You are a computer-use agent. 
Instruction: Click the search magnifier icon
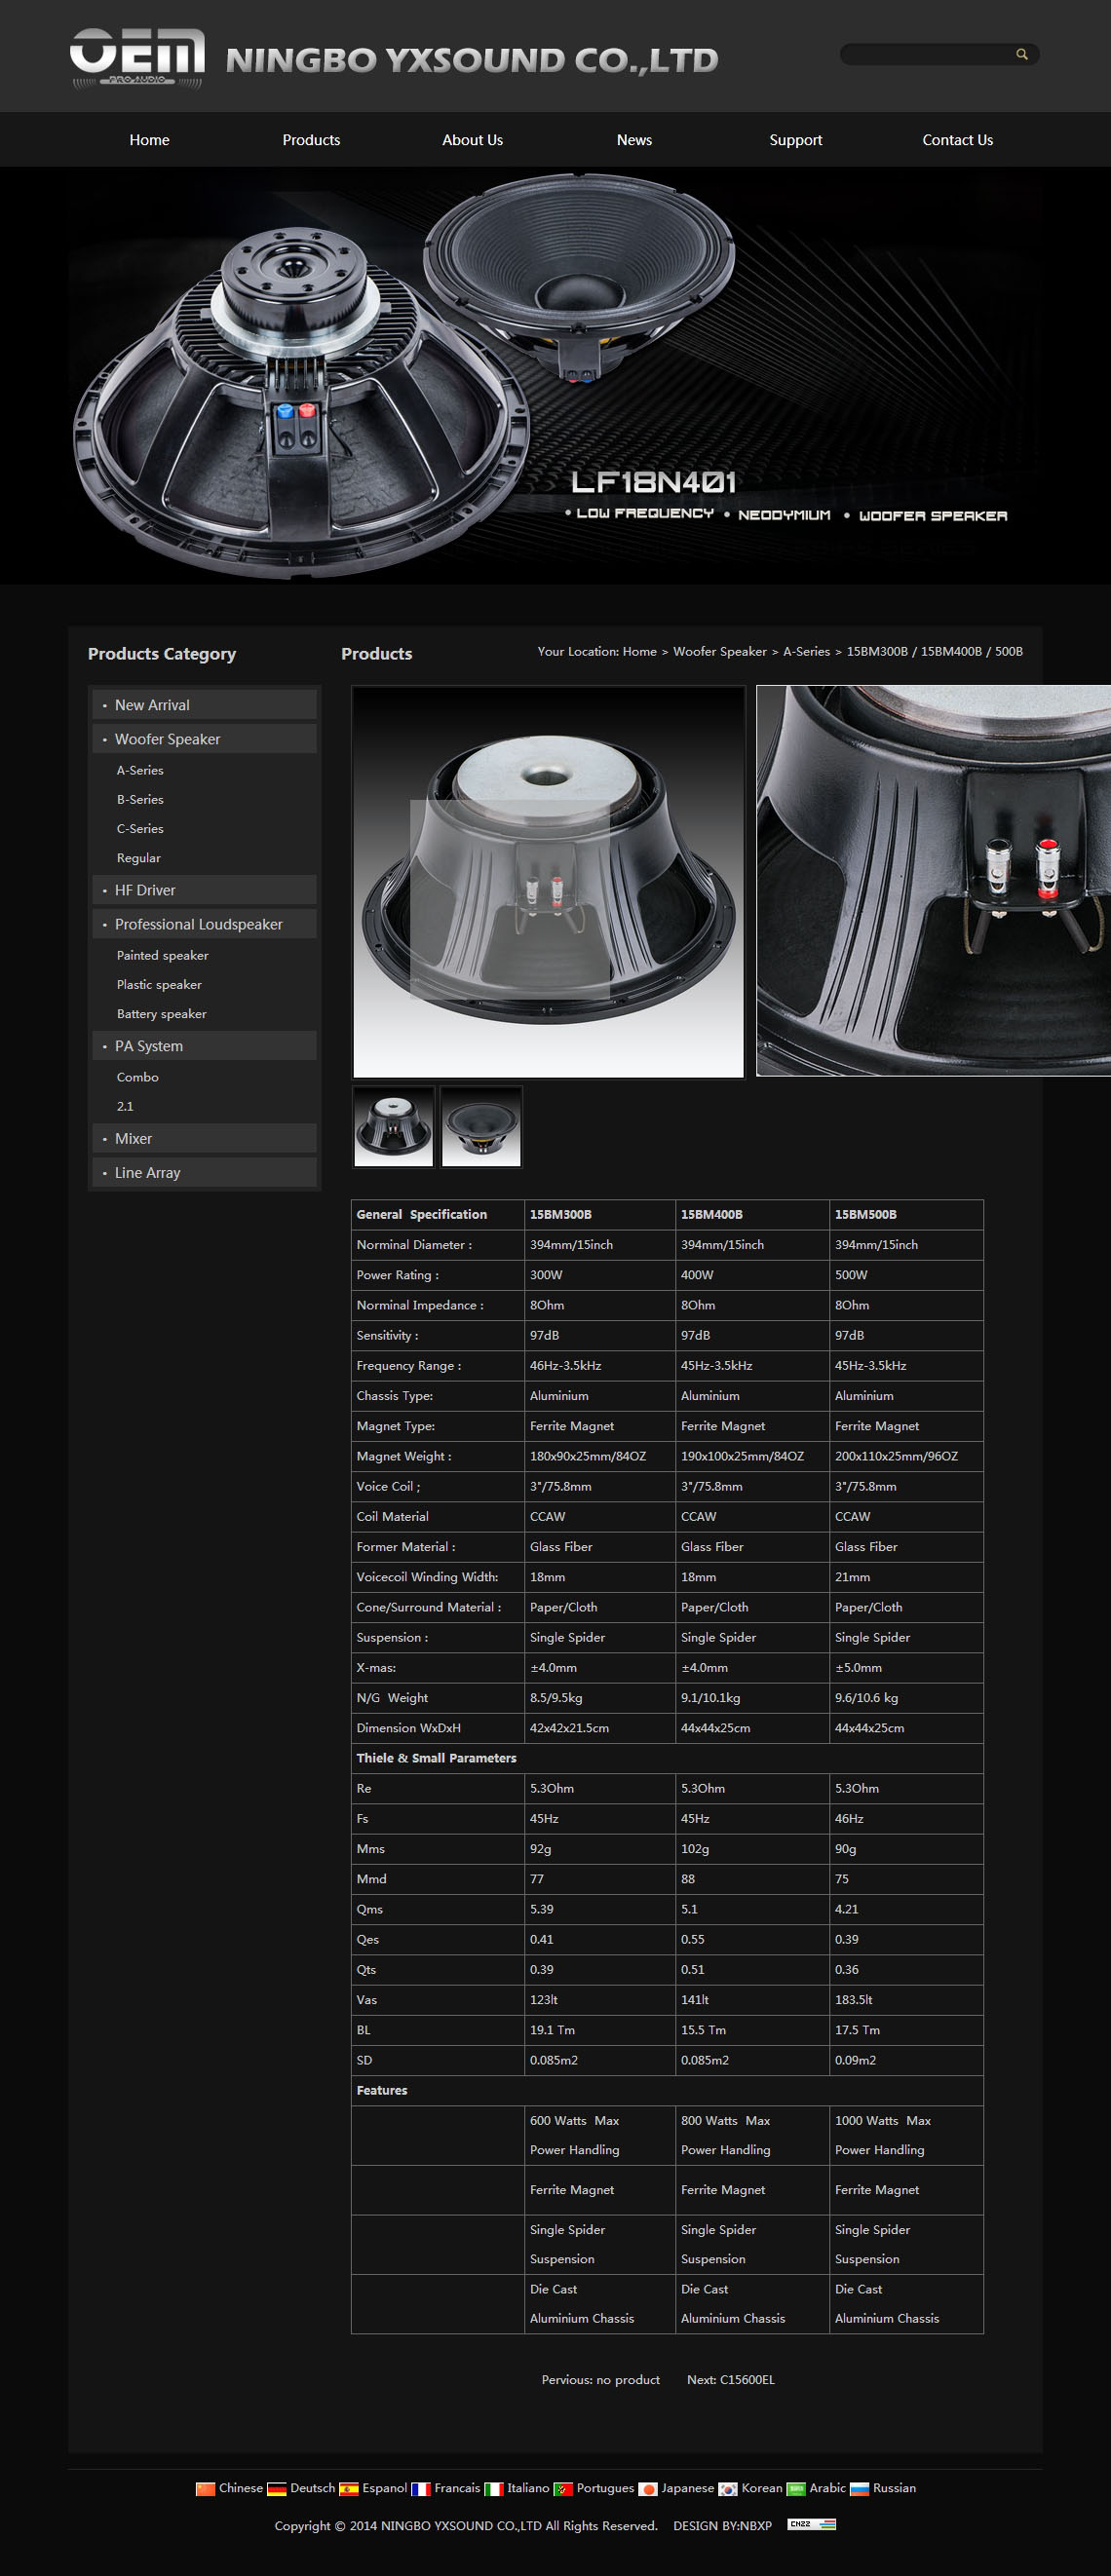[x=1022, y=54]
